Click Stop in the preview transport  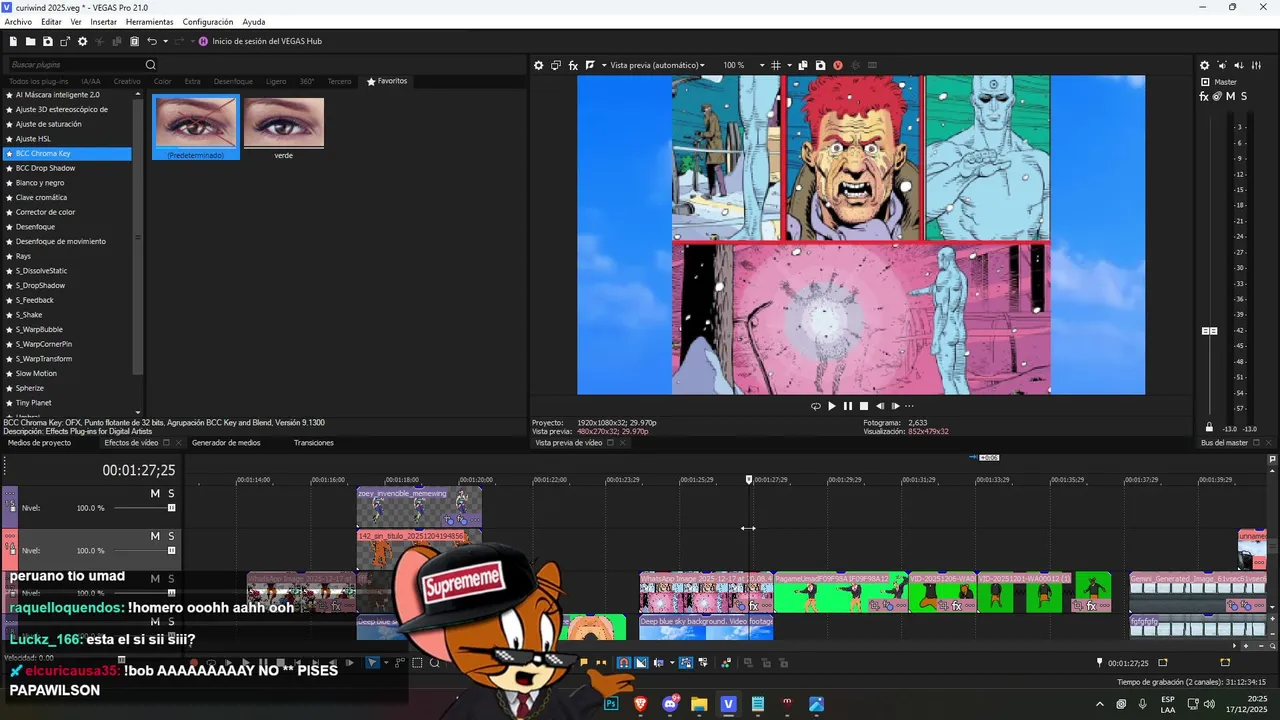(x=864, y=406)
